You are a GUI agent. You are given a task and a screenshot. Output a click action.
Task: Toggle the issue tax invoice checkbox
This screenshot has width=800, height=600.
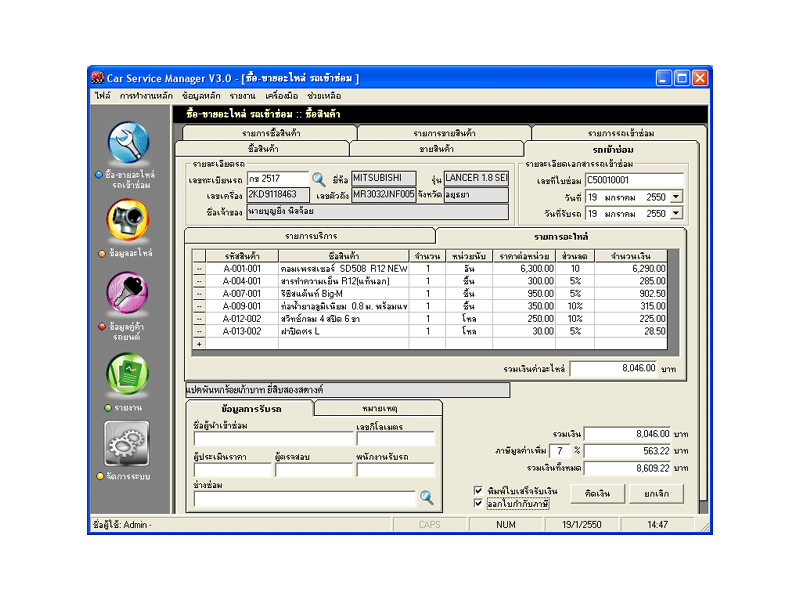[478, 504]
